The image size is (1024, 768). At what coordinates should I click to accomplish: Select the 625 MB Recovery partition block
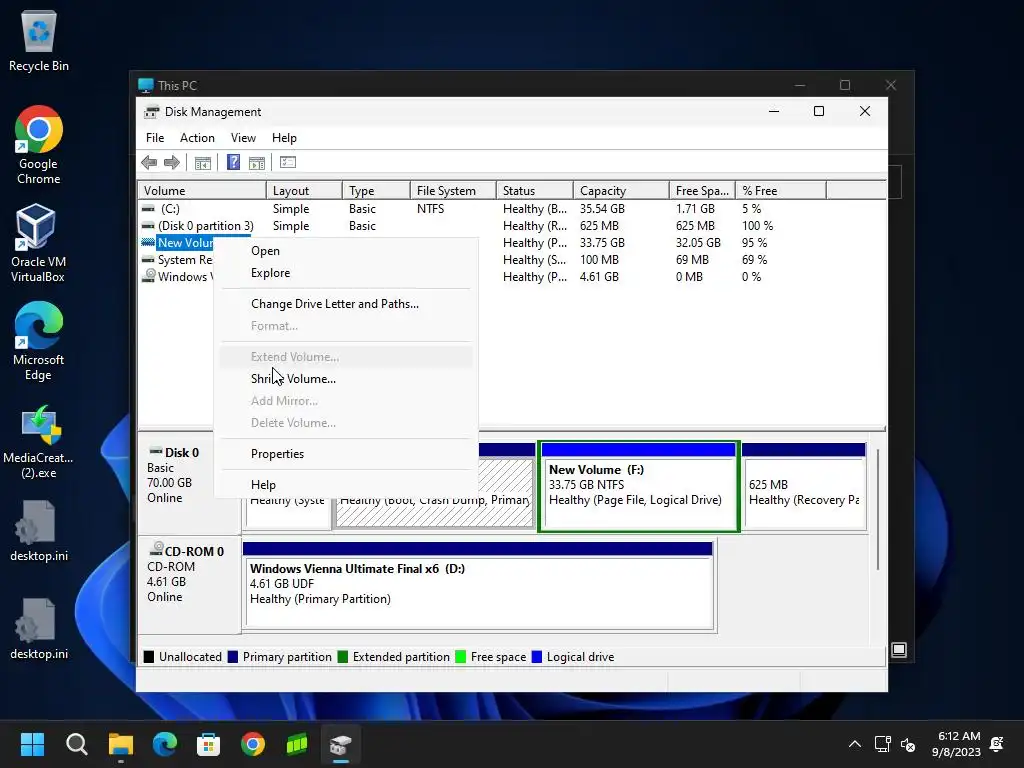[x=805, y=487]
